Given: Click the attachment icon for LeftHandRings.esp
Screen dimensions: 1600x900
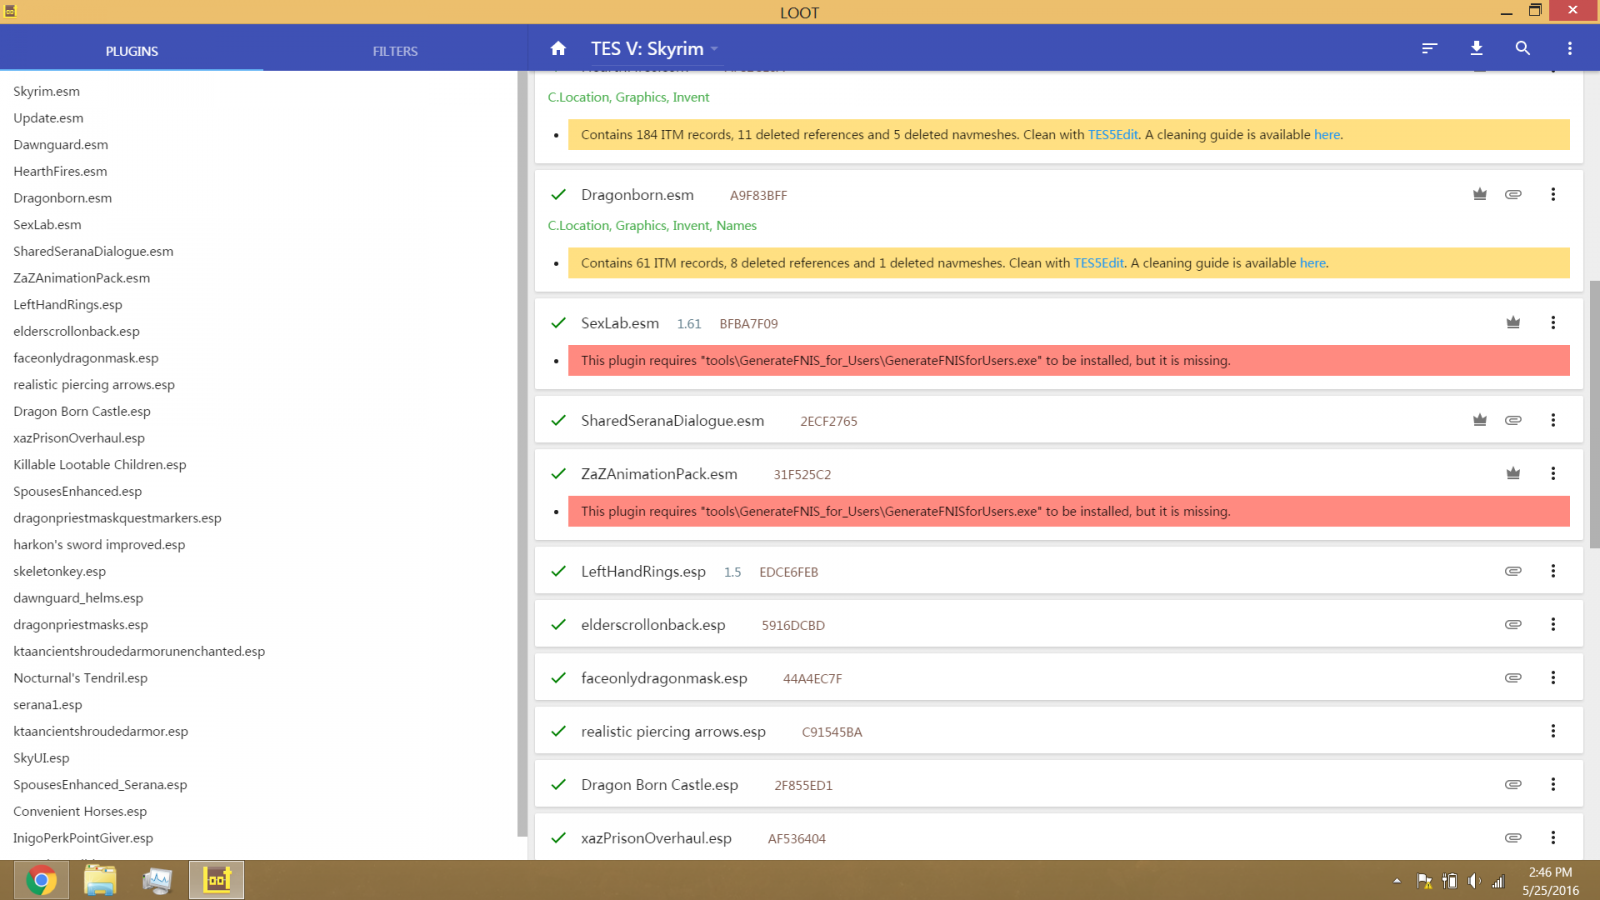Looking at the screenshot, I should pyautogui.click(x=1513, y=571).
